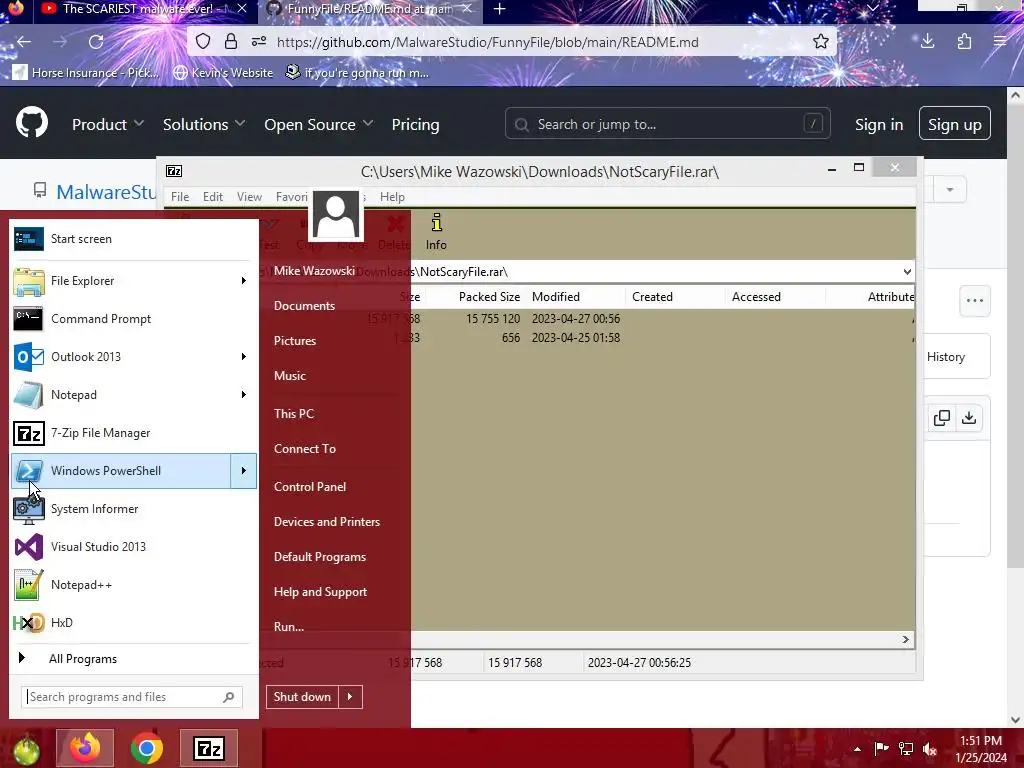The image size is (1024, 768).
Task: Open 7-Zip View menu
Action: coord(249,197)
